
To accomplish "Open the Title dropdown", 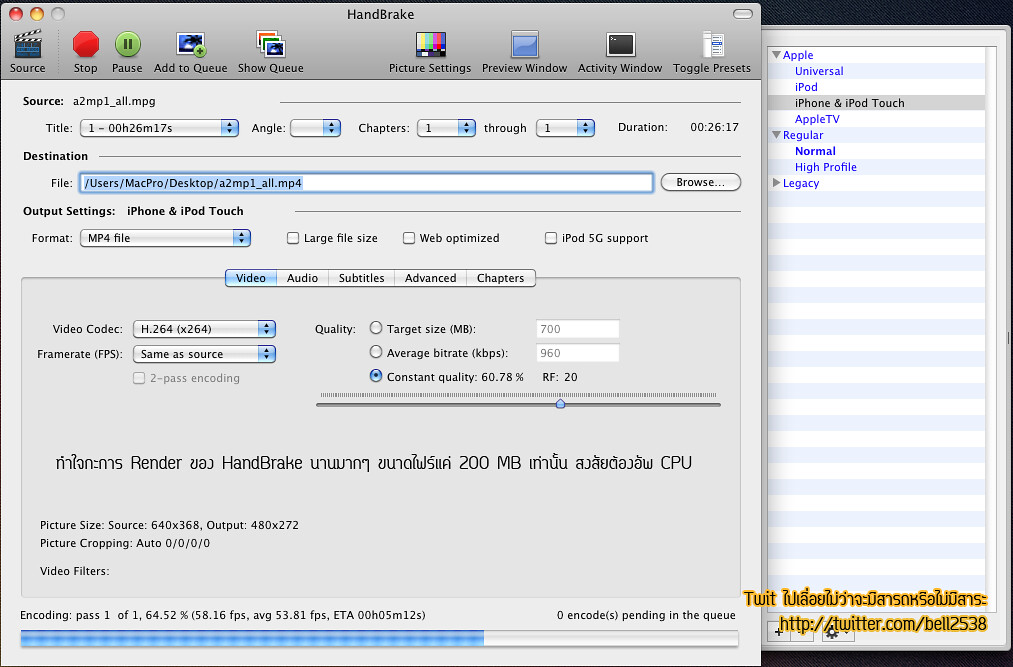I will pyautogui.click(x=159, y=128).
